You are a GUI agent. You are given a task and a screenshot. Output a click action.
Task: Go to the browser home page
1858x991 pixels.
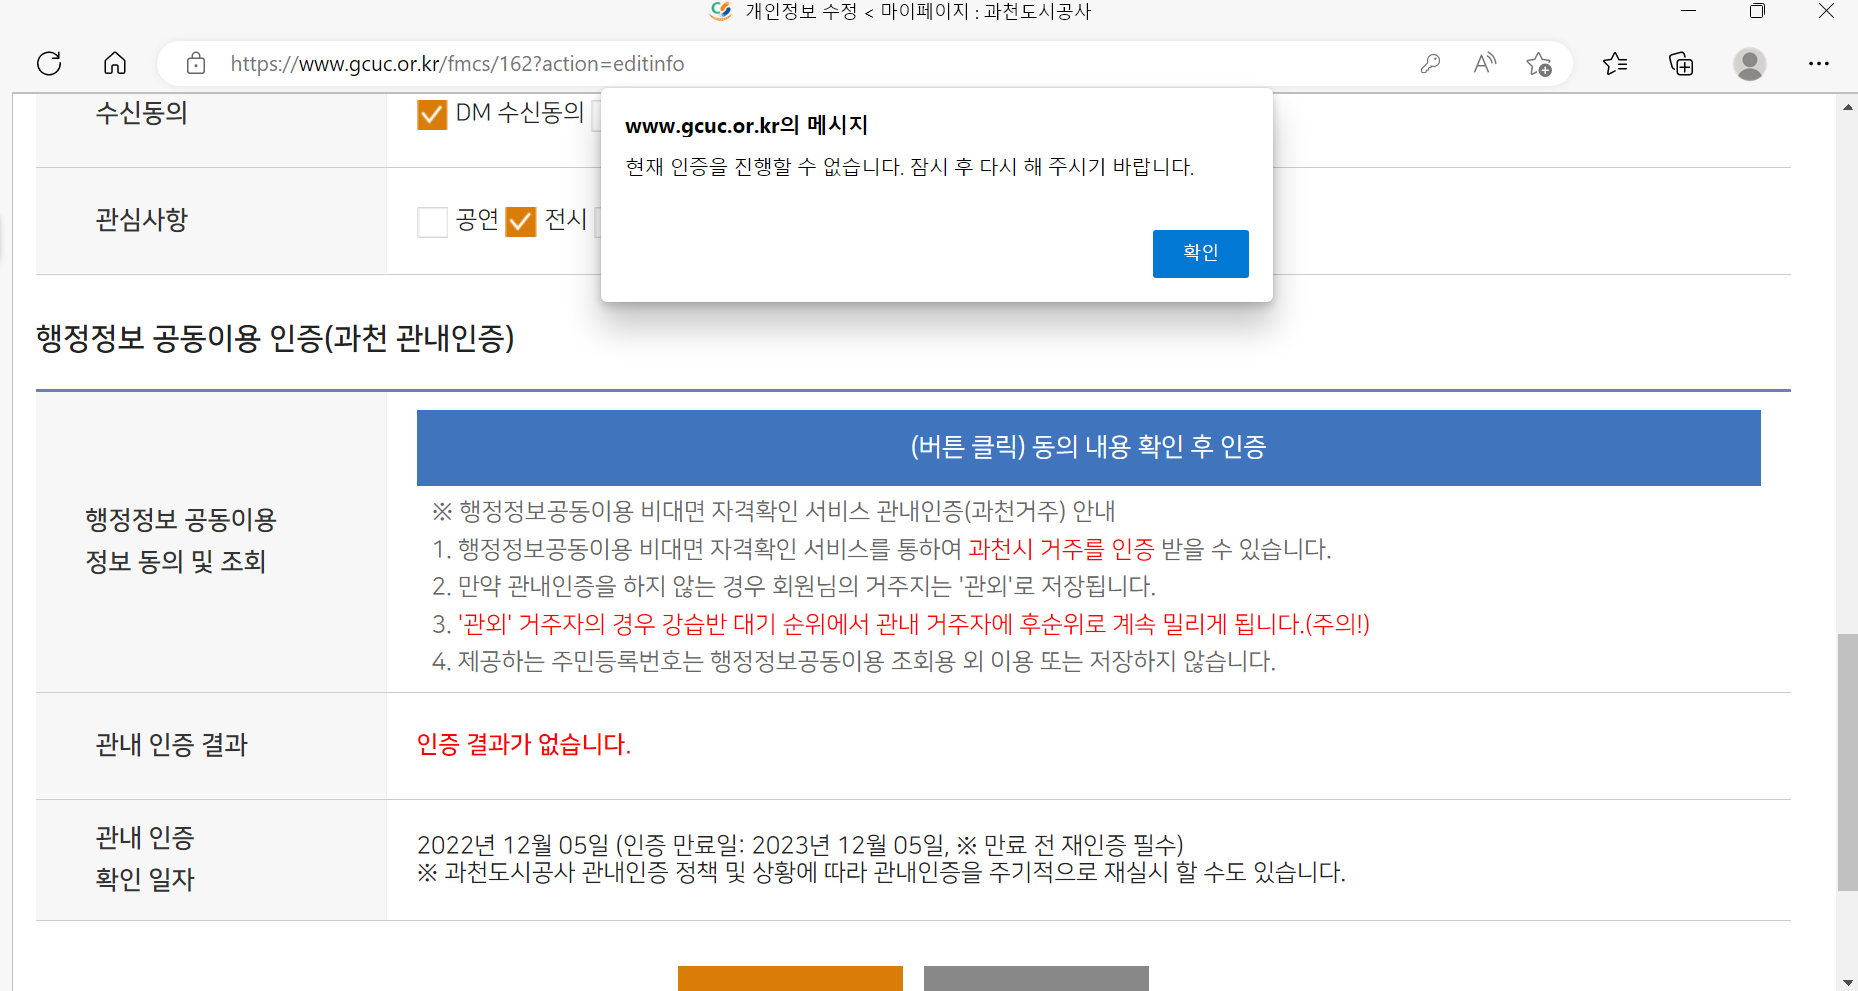[115, 64]
